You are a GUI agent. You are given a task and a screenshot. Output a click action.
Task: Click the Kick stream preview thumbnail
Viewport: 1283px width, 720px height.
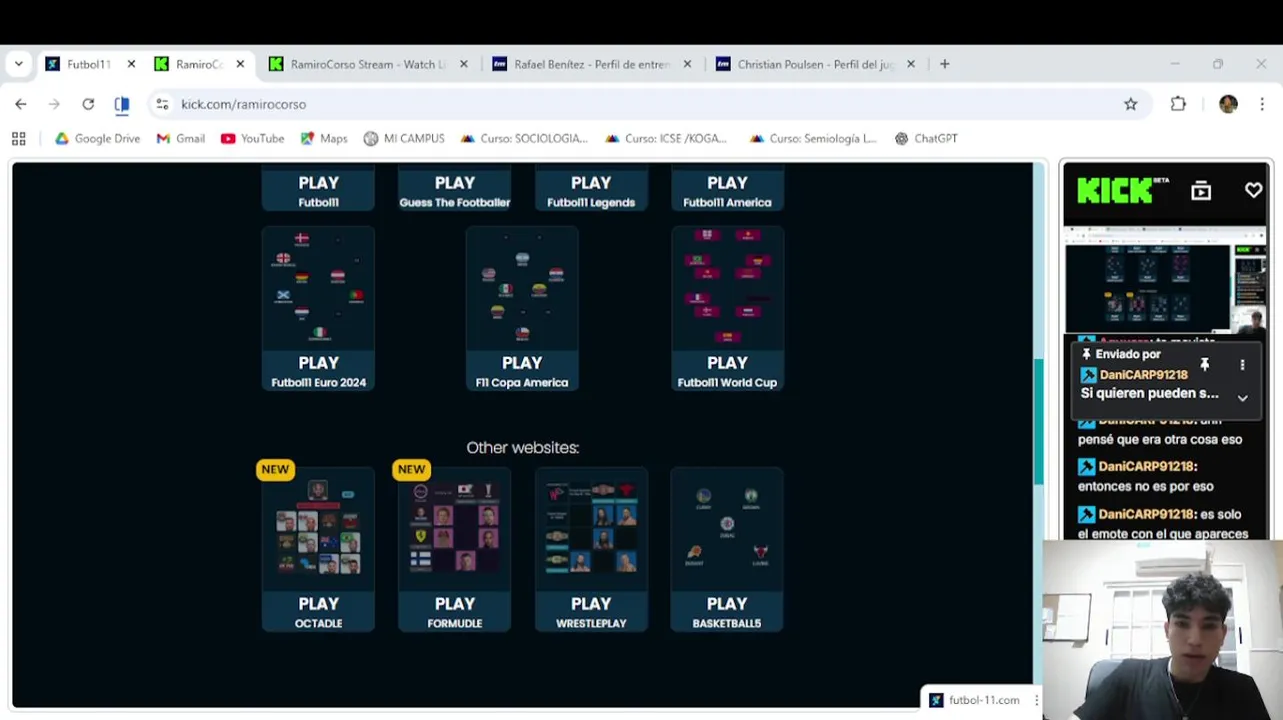click(1165, 282)
